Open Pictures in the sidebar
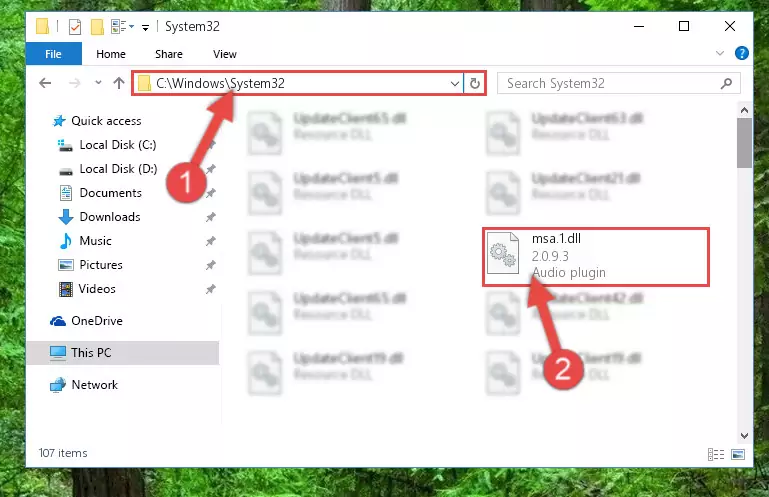This screenshot has width=769, height=497. (x=101, y=265)
